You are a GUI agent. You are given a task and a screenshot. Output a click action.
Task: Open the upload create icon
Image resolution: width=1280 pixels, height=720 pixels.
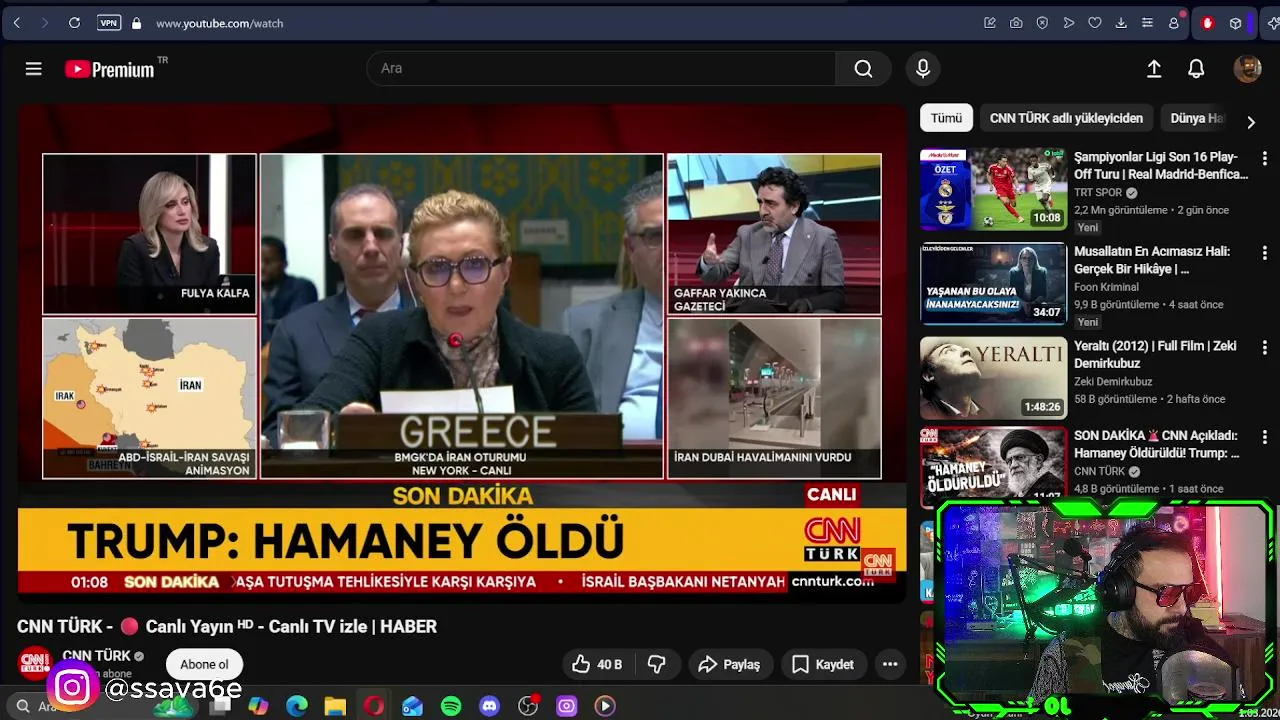pos(1154,68)
